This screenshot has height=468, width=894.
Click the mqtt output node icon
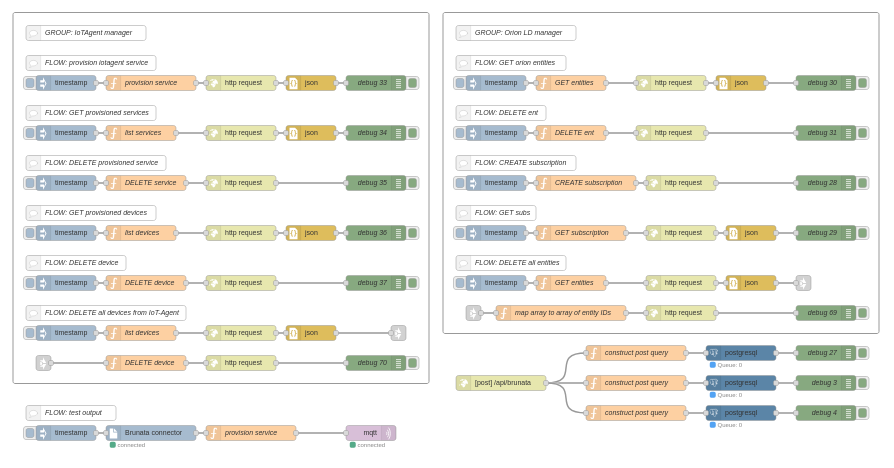pyautogui.click(x=388, y=433)
